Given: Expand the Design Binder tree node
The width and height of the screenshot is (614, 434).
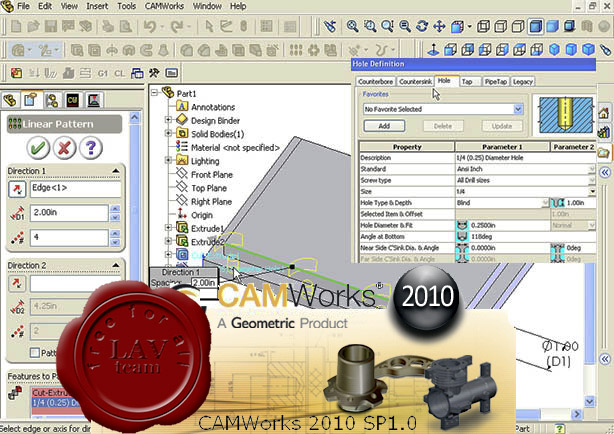Looking at the screenshot, I should tap(168, 120).
